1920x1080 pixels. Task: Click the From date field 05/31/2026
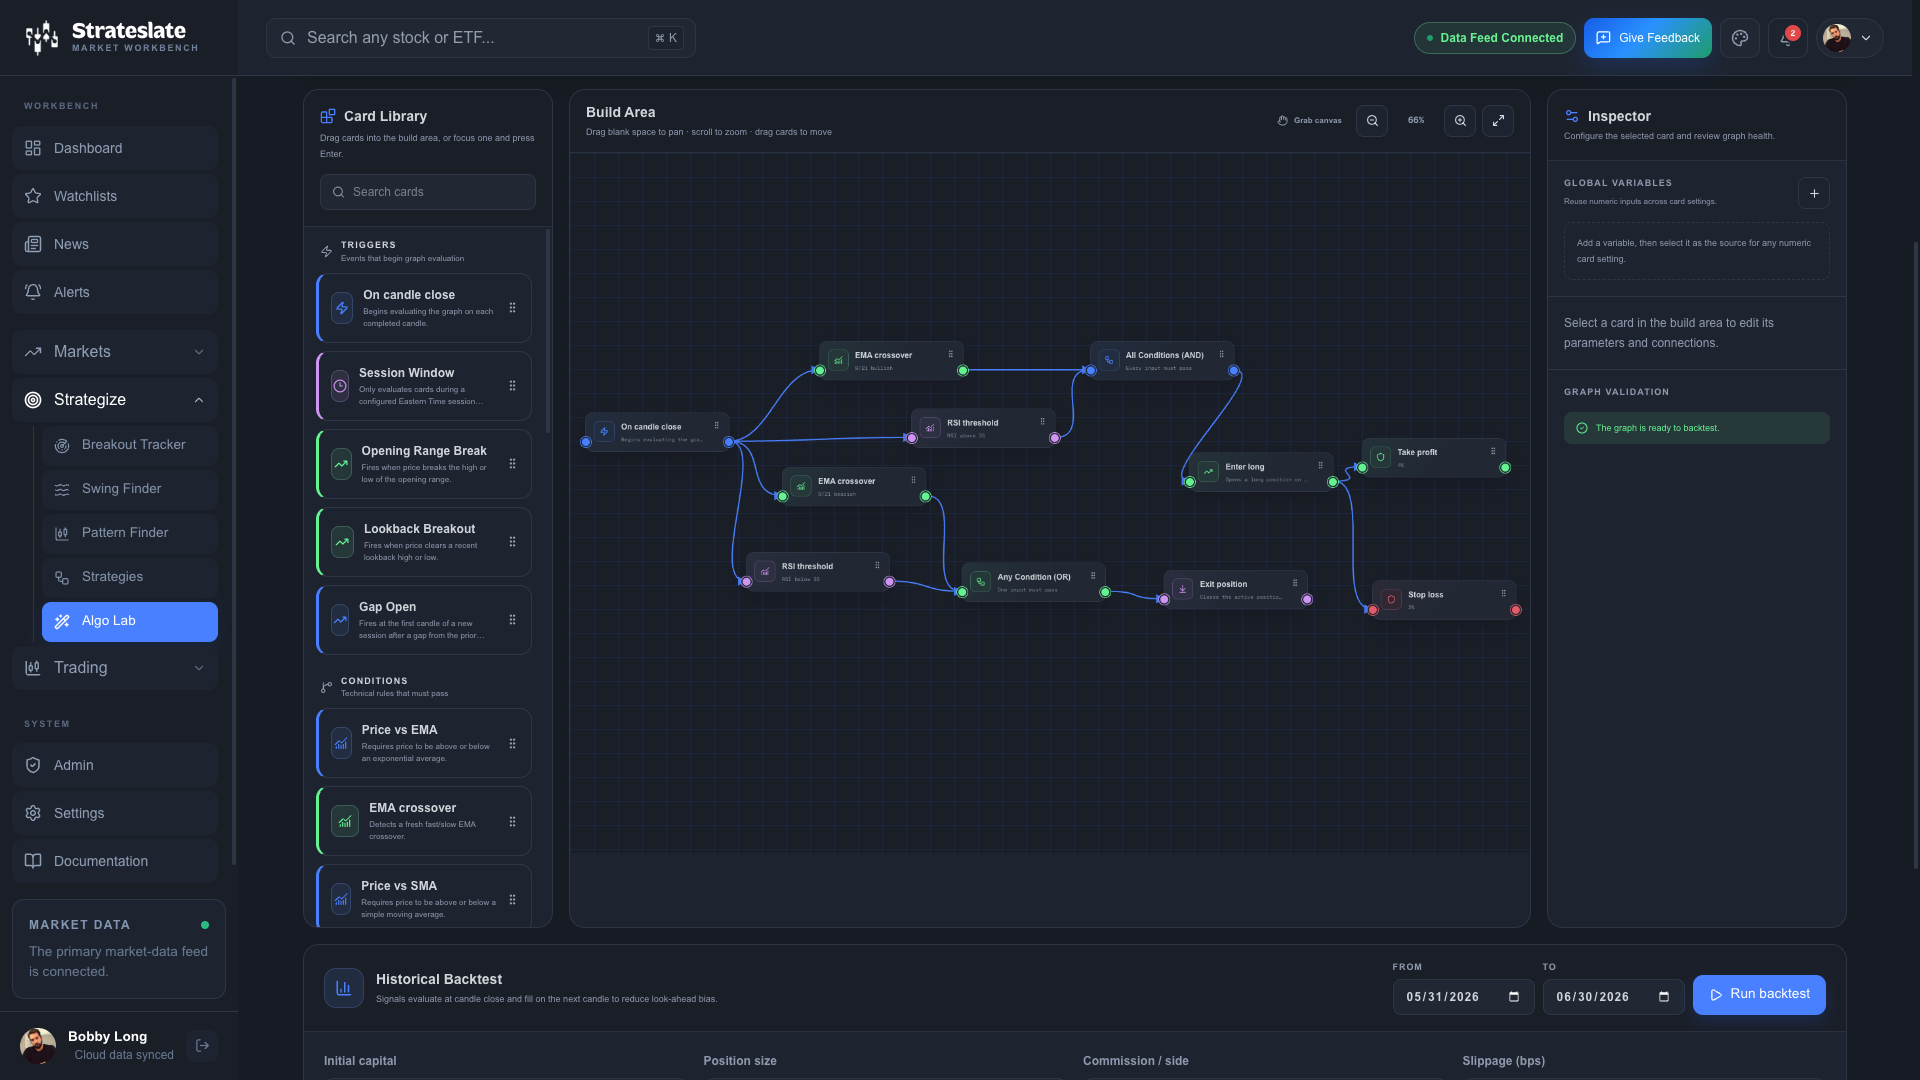[1464, 997]
